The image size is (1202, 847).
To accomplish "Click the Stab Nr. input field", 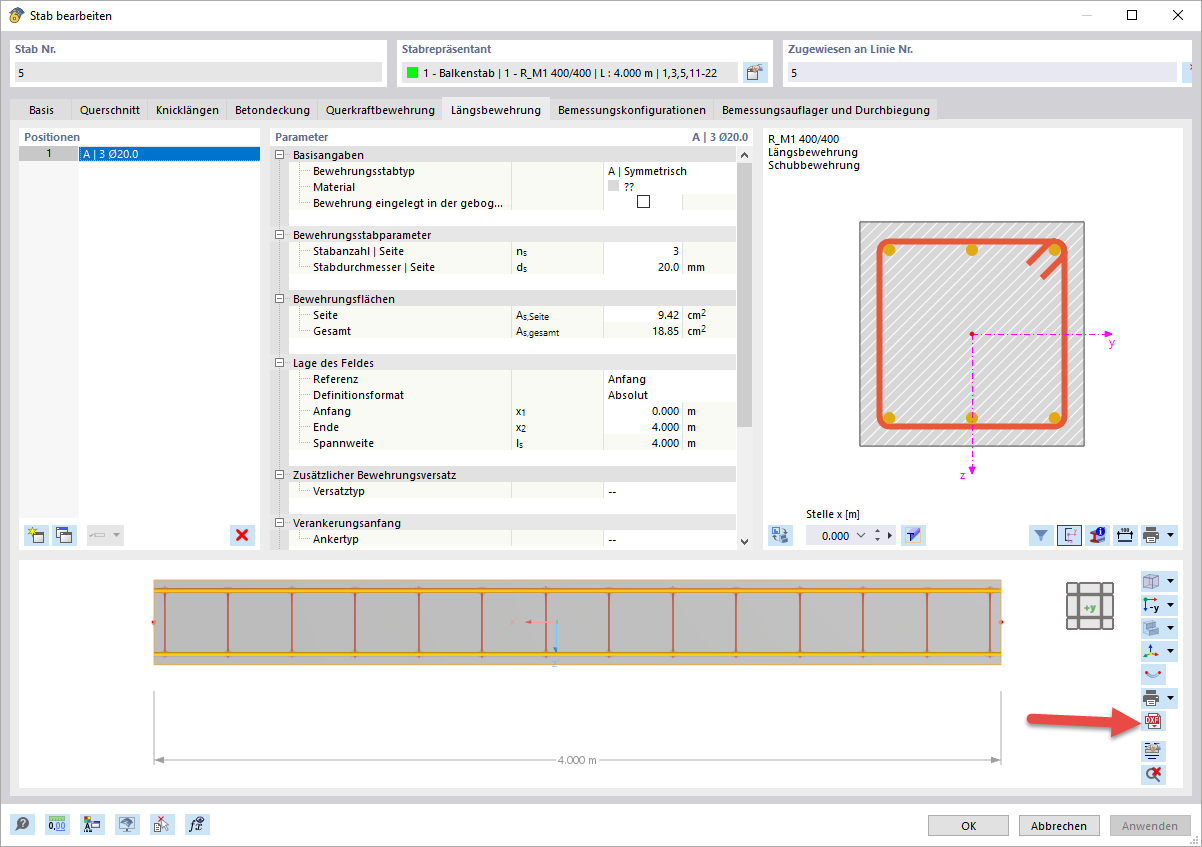I will point(198,72).
